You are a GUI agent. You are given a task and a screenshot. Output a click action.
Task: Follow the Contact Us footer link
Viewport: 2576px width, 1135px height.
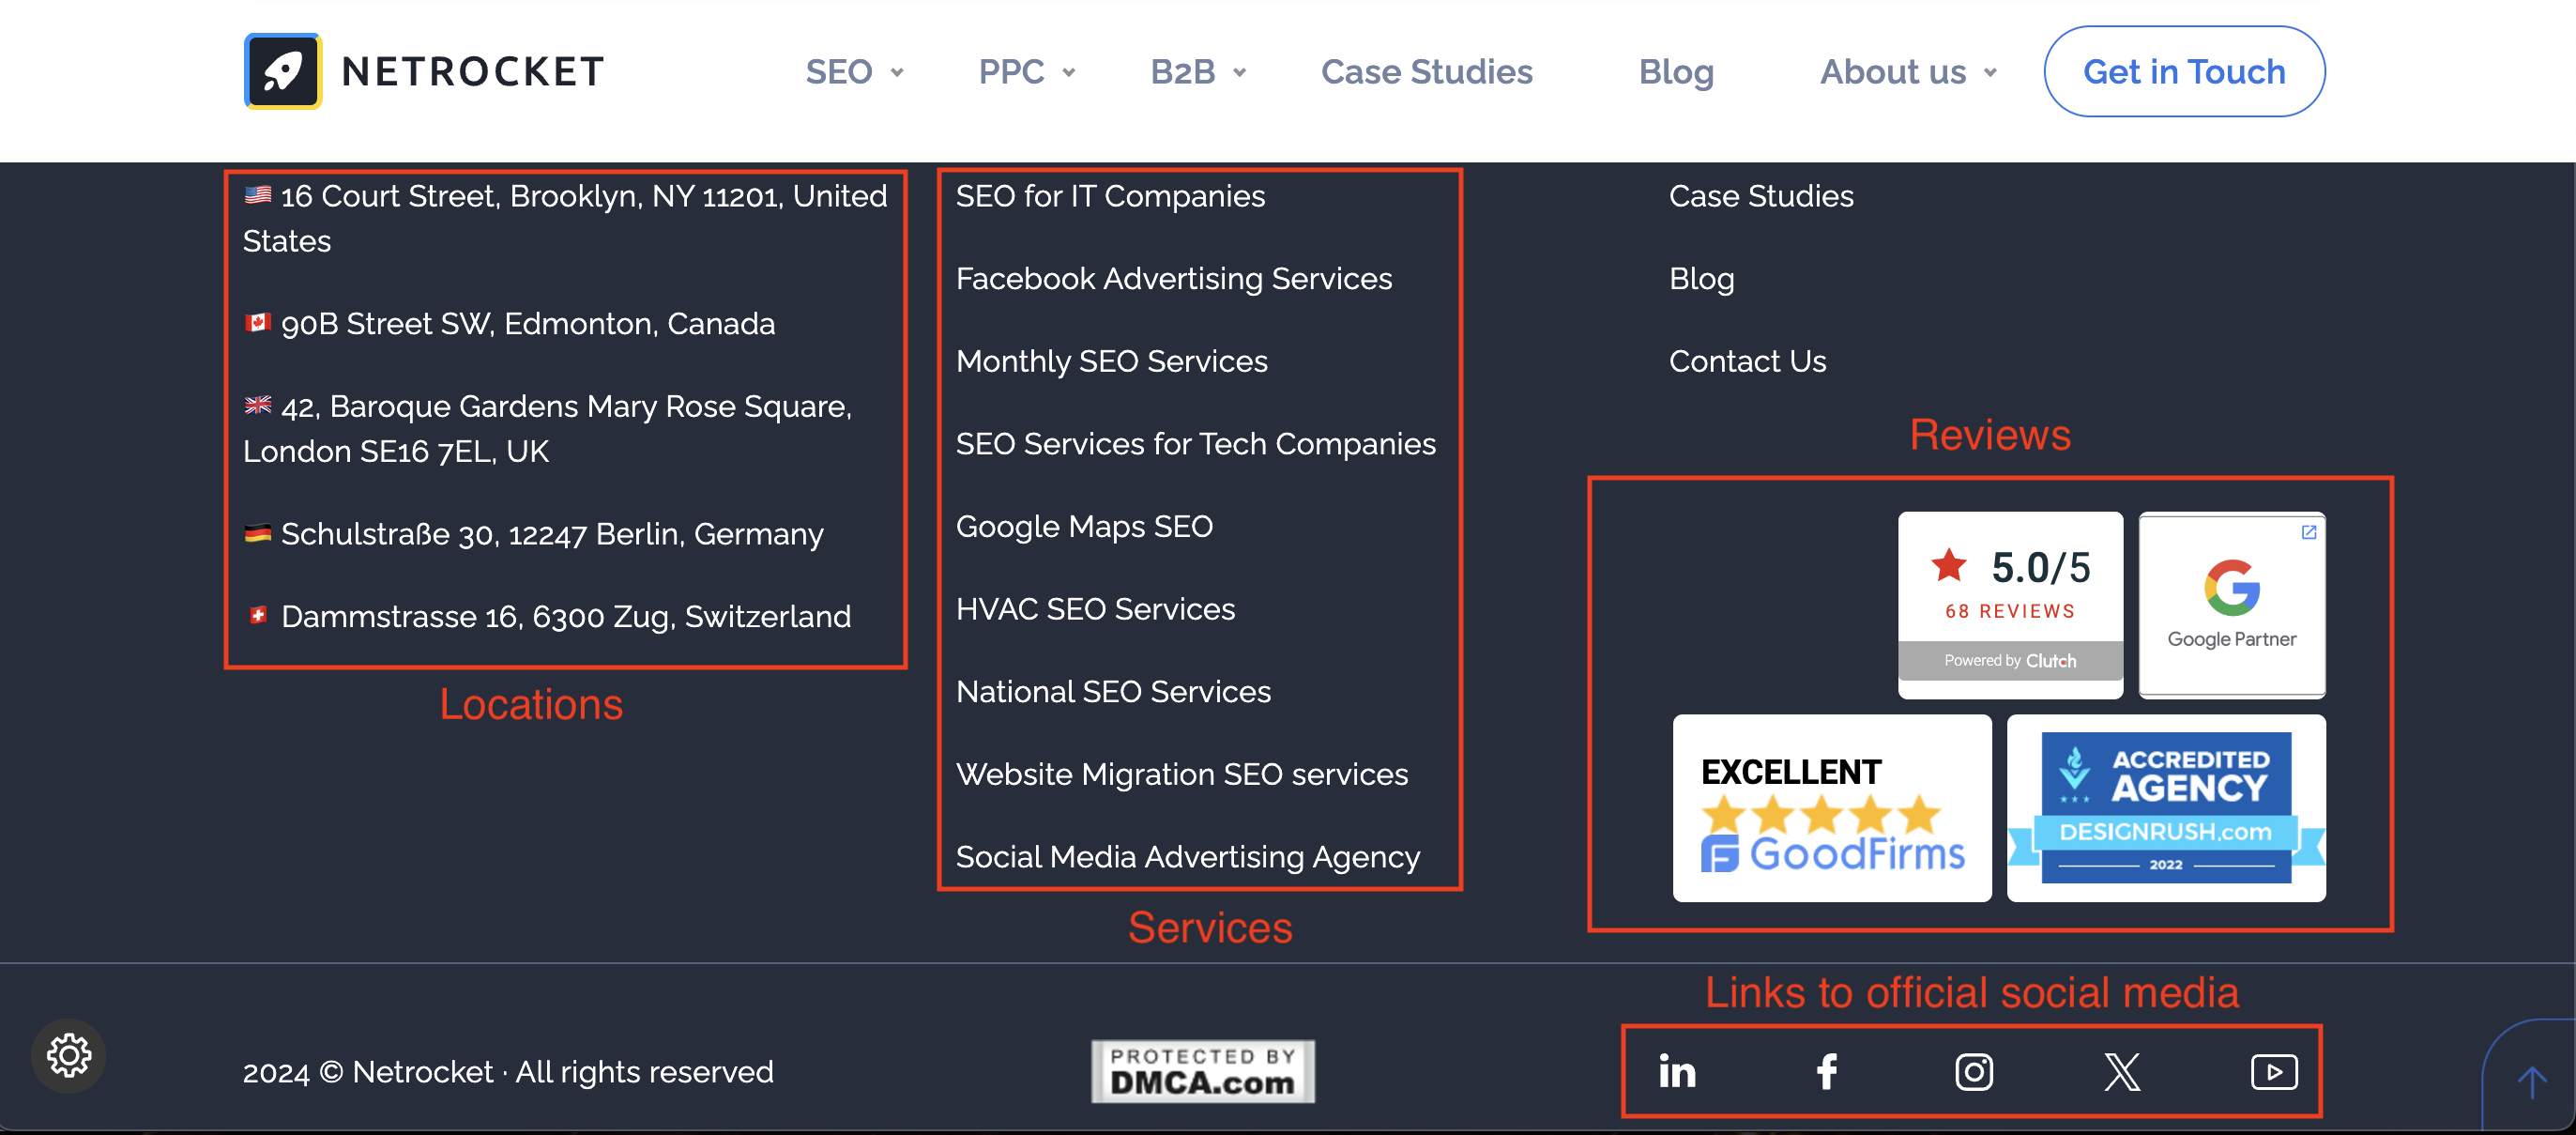pyautogui.click(x=1747, y=361)
